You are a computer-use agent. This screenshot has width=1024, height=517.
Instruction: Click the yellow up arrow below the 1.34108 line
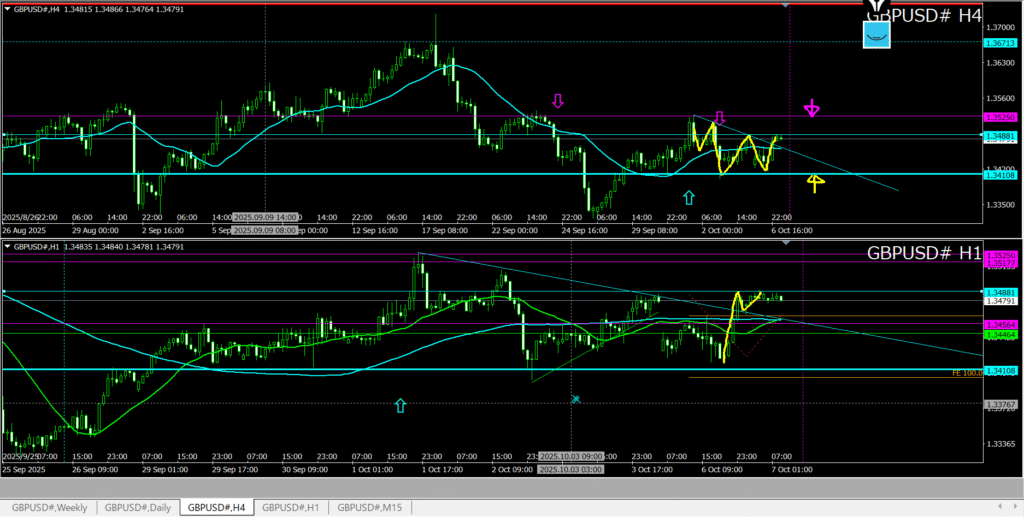[x=815, y=183]
